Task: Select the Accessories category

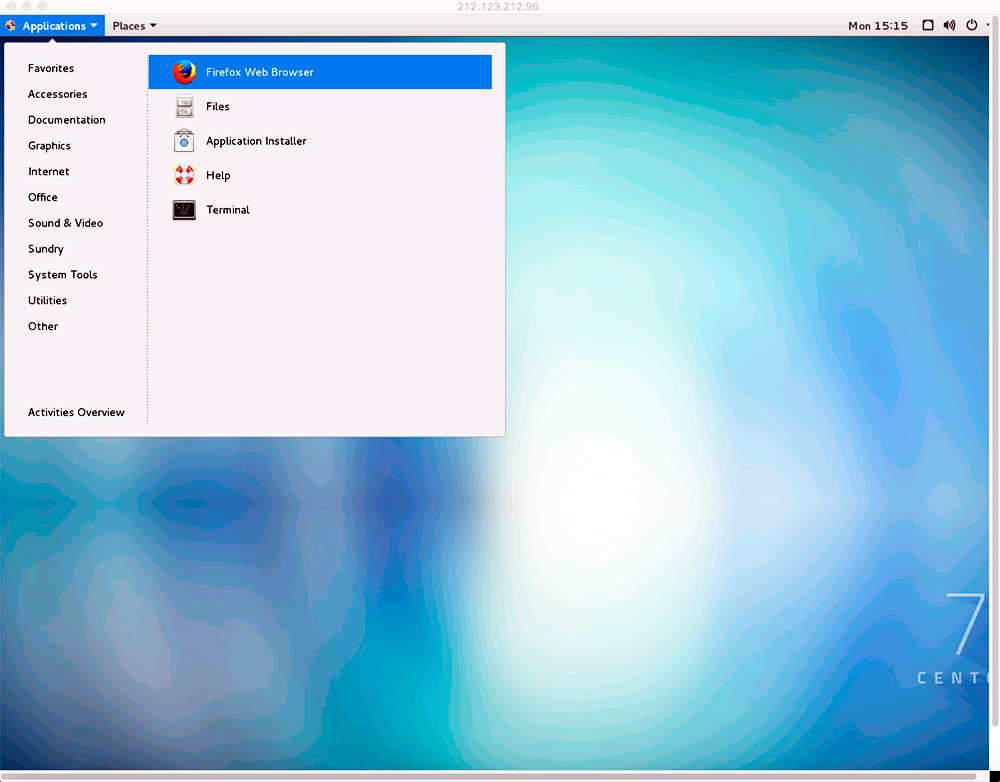Action: pyautogui.click(x=57, y=94)
